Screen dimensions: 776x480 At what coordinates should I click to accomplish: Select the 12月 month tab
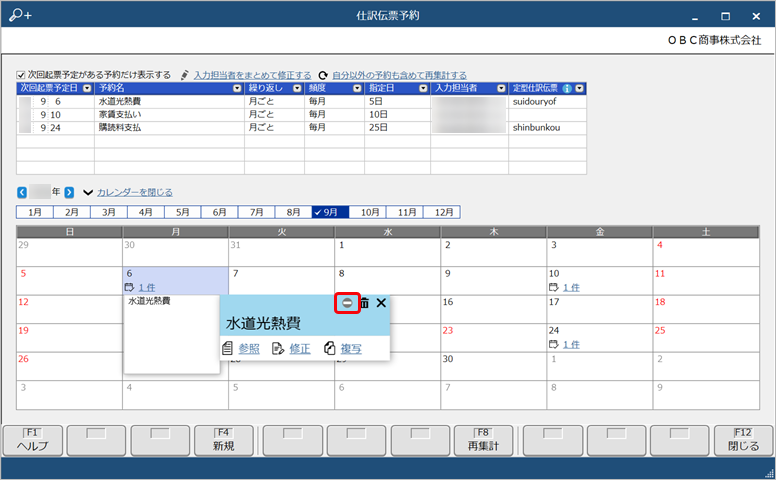tap(442, 212)
